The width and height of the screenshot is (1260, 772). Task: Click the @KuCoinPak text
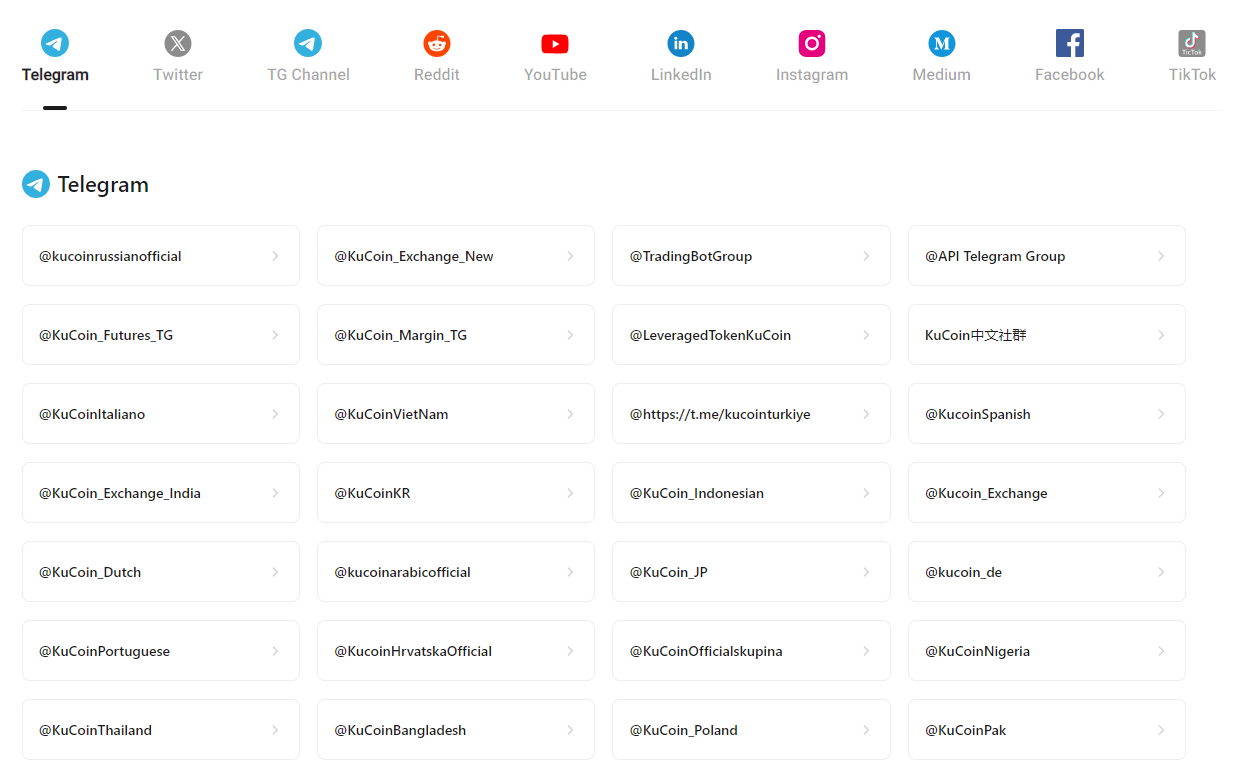[x=966, y=730]
